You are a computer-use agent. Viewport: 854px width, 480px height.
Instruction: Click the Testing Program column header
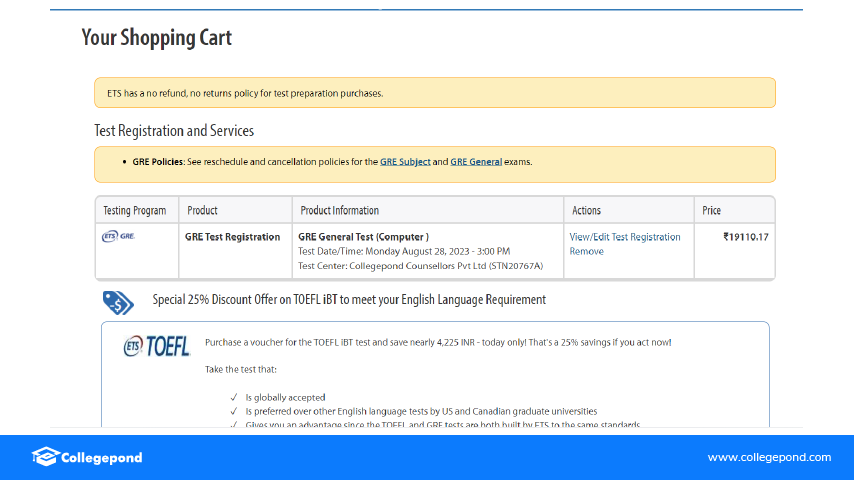(x=134, y=210)
